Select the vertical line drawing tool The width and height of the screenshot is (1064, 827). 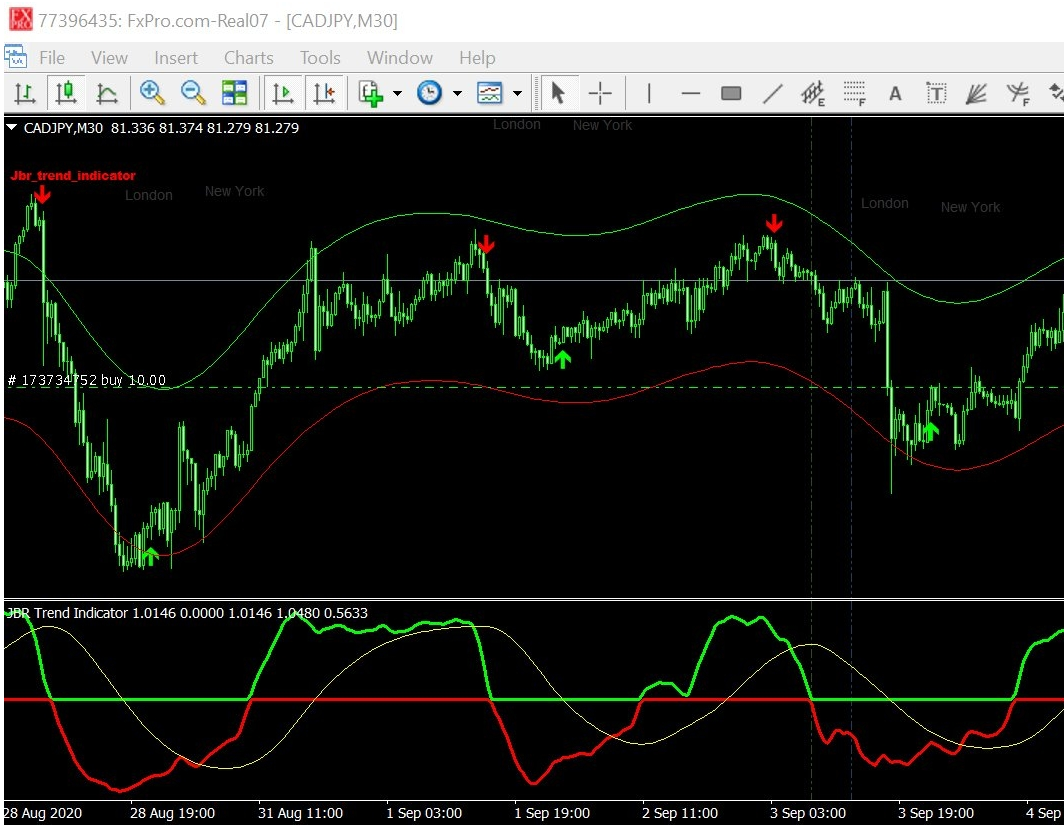(649, 94)
